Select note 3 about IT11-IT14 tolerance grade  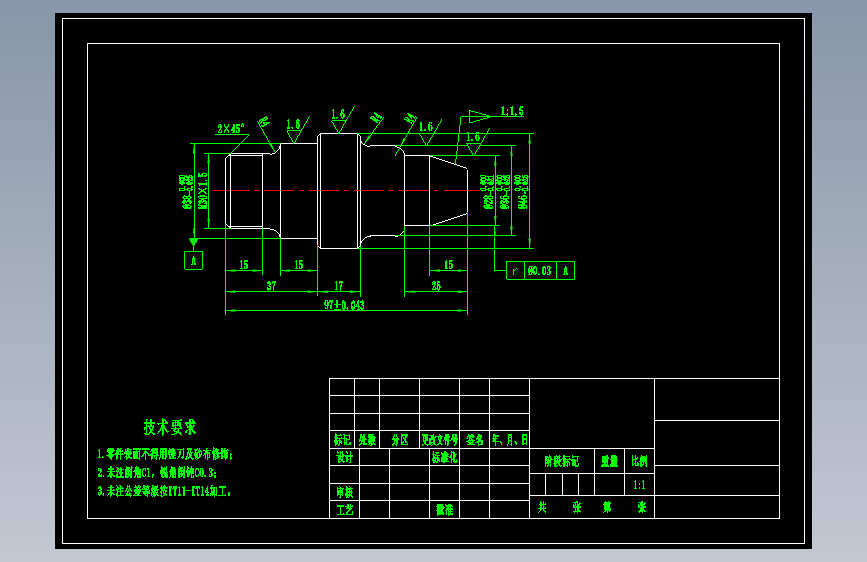164,491
